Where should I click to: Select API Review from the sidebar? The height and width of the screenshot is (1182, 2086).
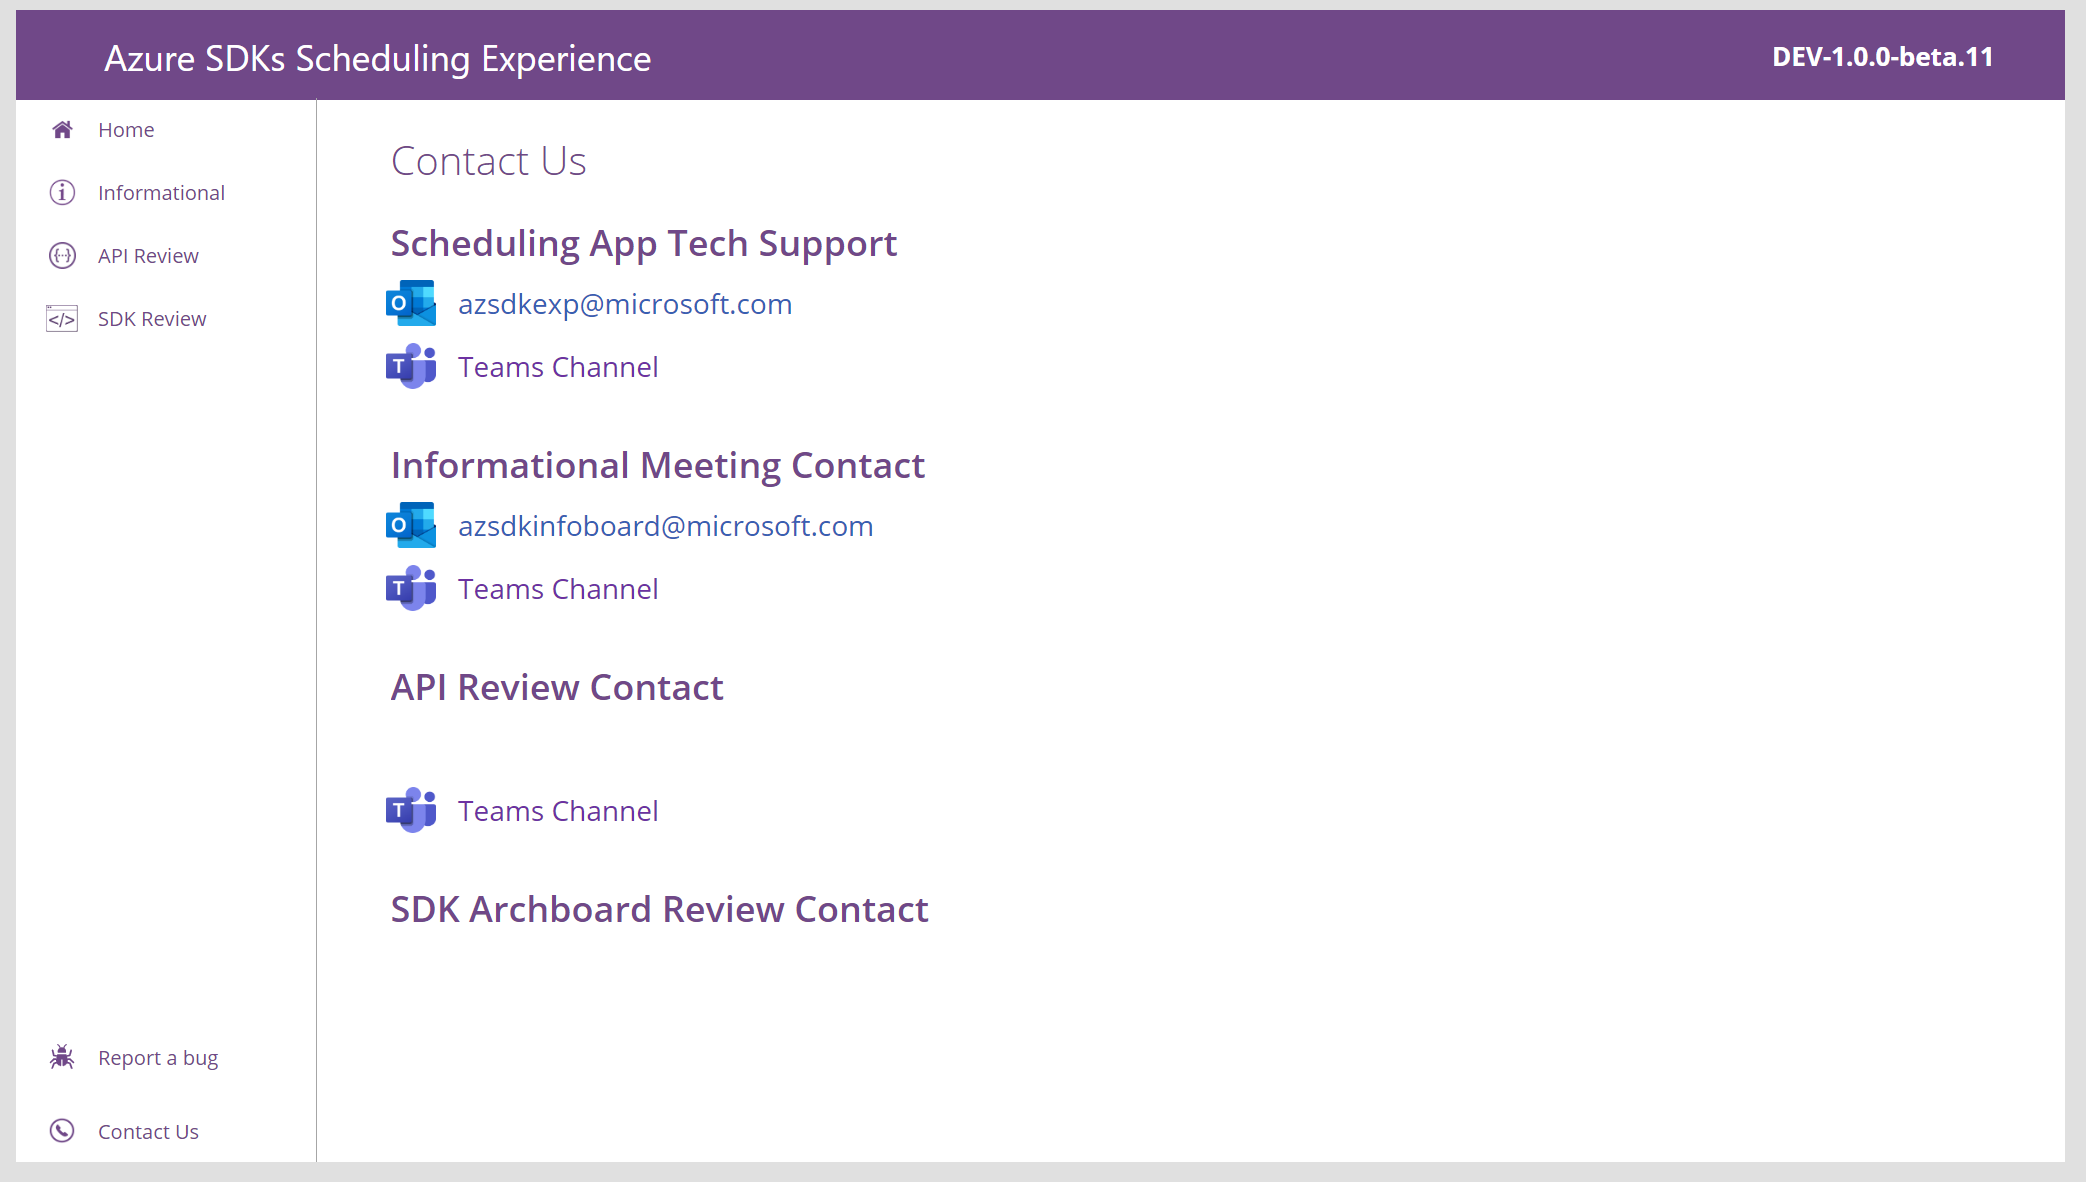pyautogui.click(x=148, y=256)
